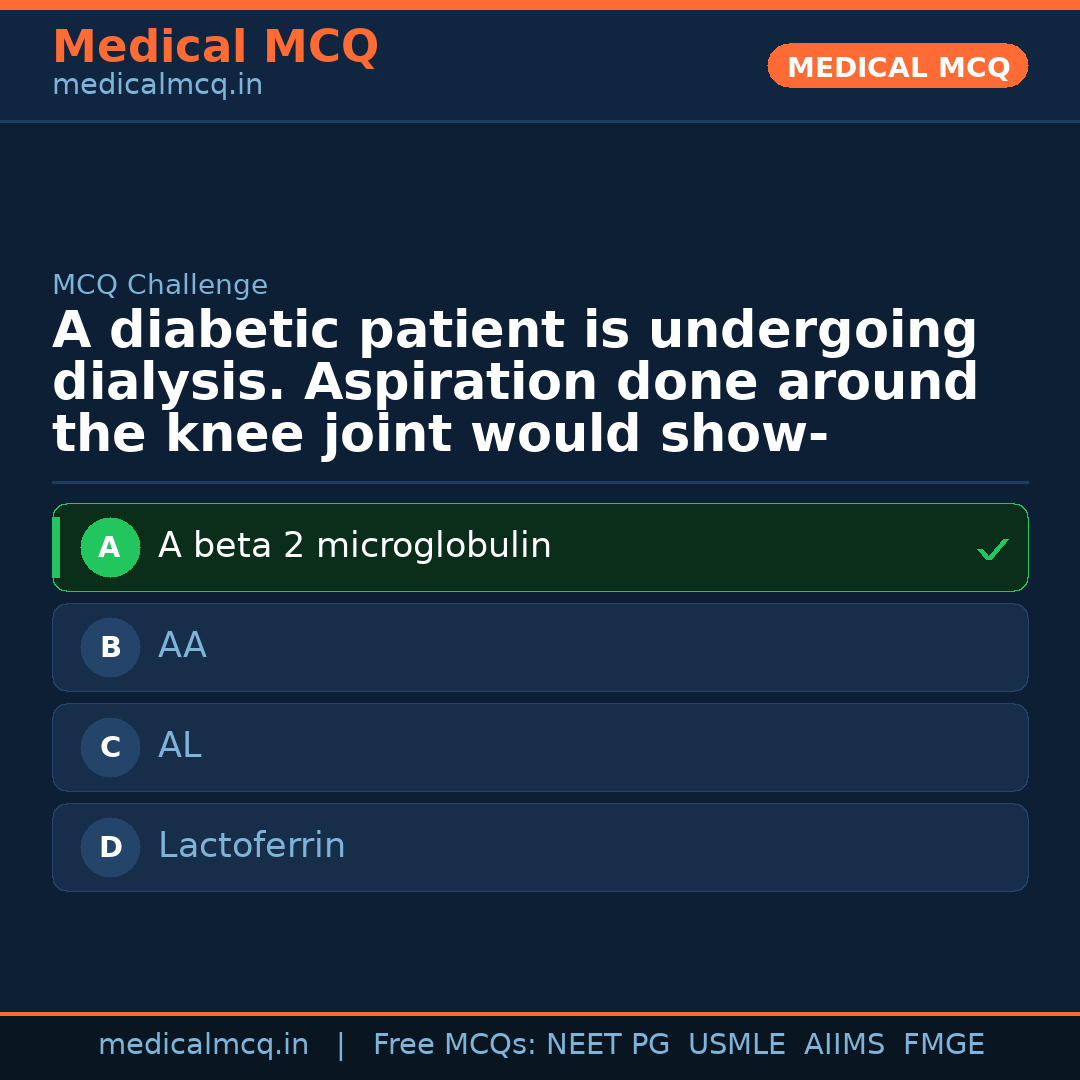Pick the "AL" answer text

click(180, 746)
